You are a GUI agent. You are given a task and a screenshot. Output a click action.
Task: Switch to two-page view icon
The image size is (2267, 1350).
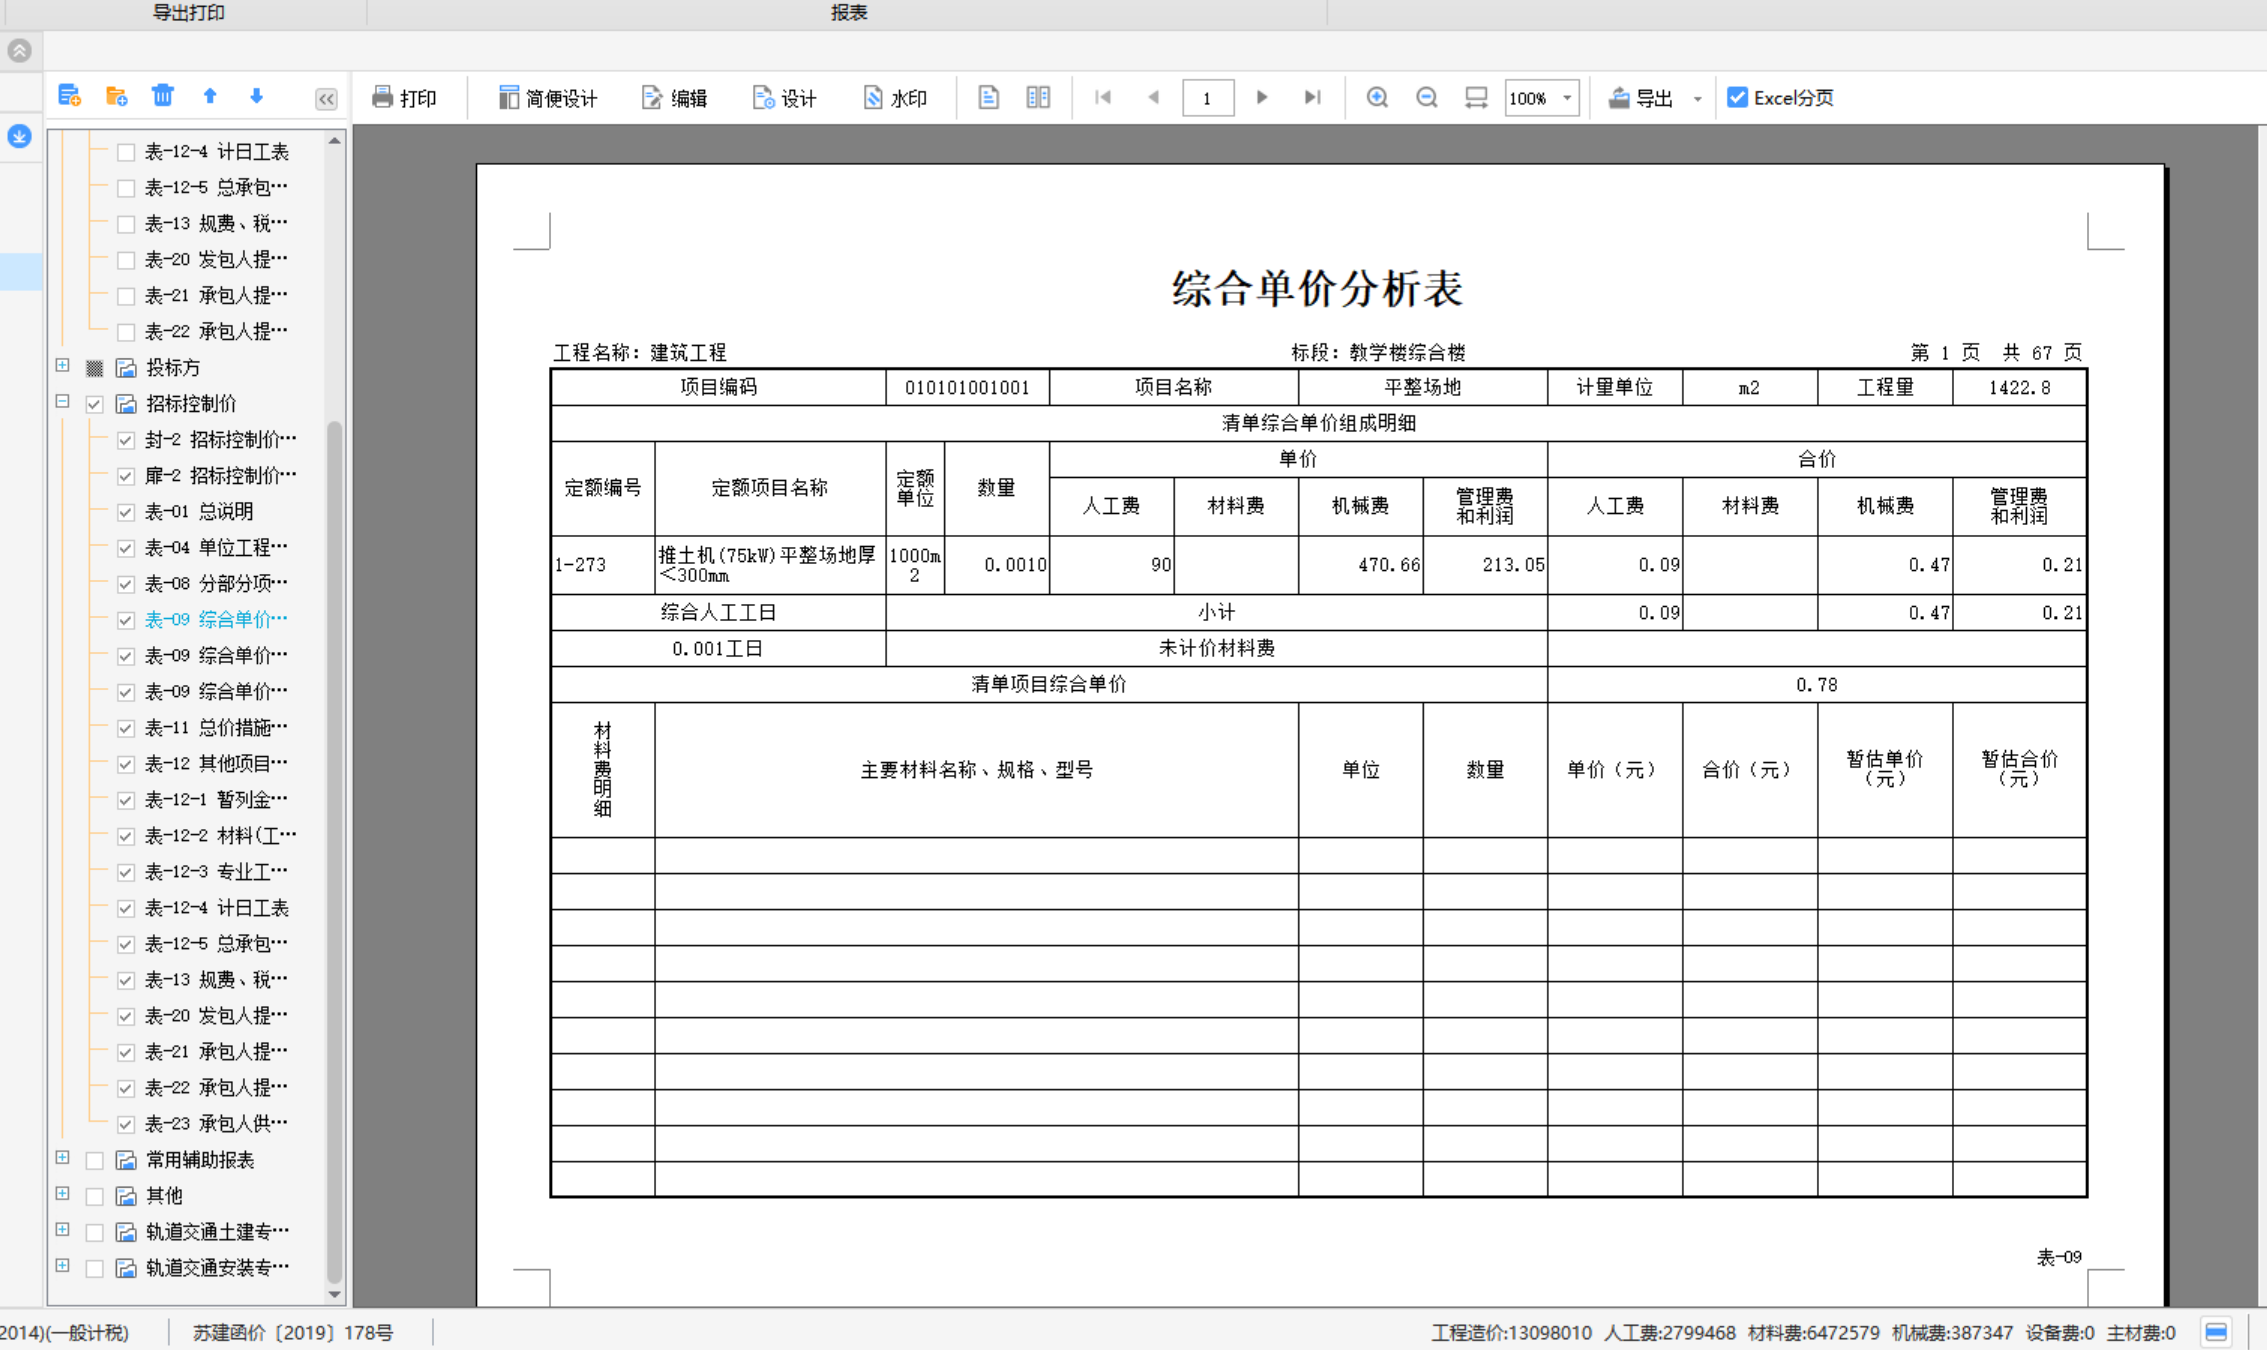point(1038,97)
